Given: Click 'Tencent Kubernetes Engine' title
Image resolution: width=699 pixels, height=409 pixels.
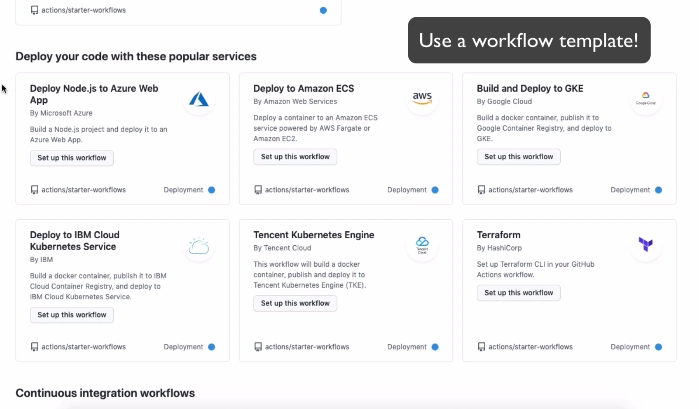Looking at the screenshot, I should [314, 235].
